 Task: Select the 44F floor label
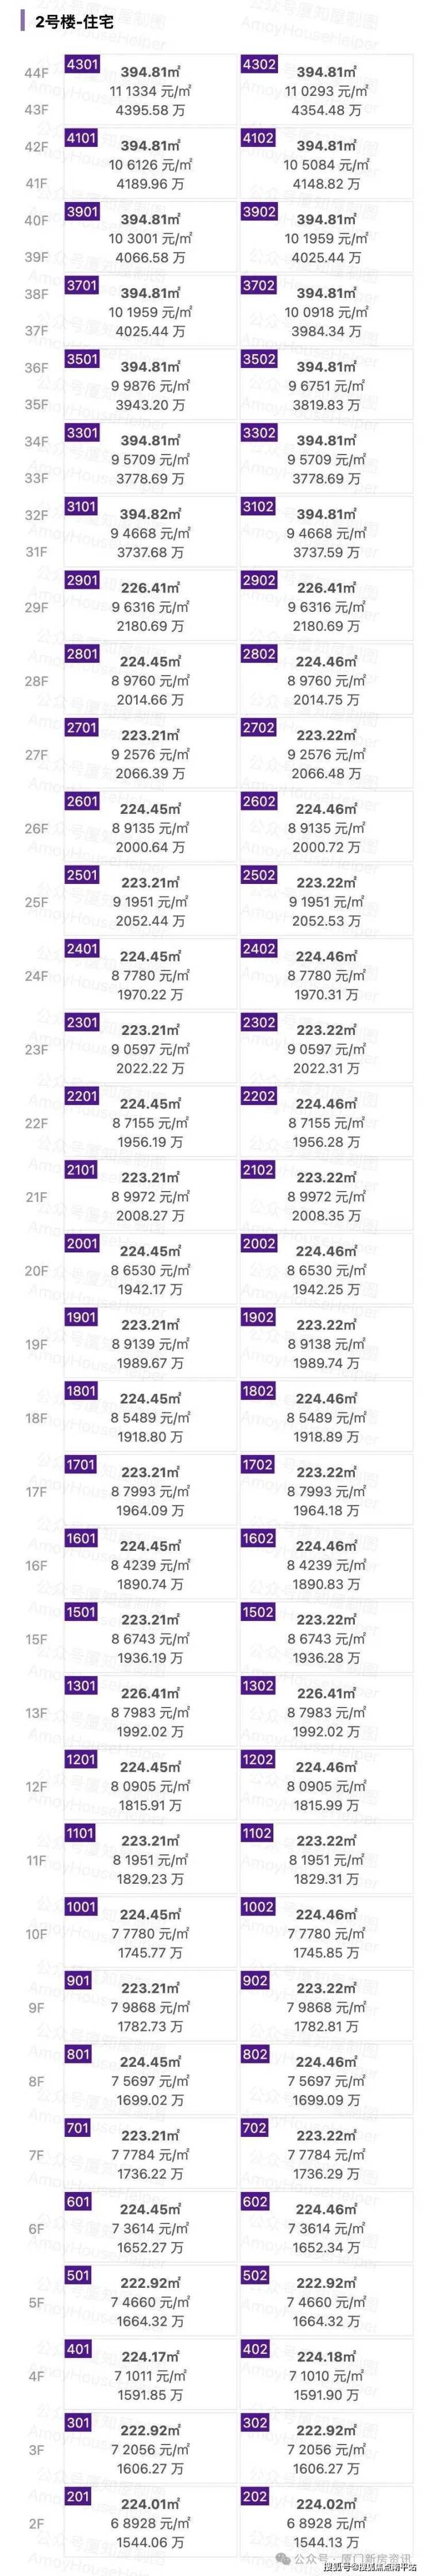pyautogui.click(x=36, y=73)
